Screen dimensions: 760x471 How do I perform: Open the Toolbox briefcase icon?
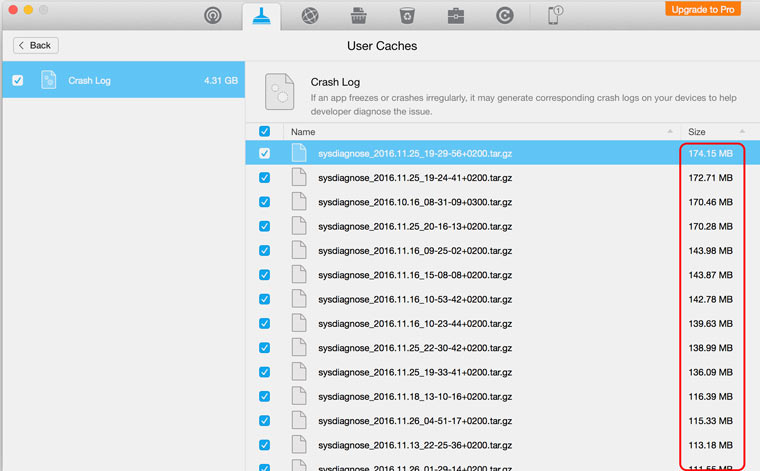pos(456,16)
